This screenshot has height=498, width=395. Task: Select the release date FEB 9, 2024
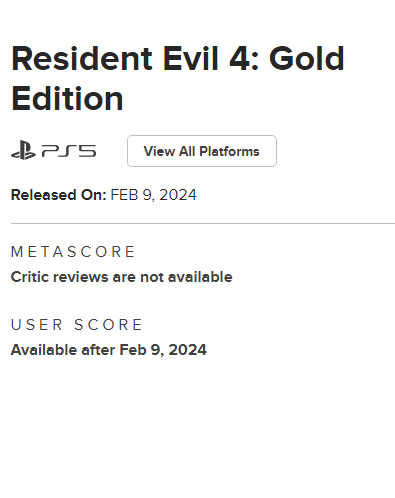pos(153,195)
